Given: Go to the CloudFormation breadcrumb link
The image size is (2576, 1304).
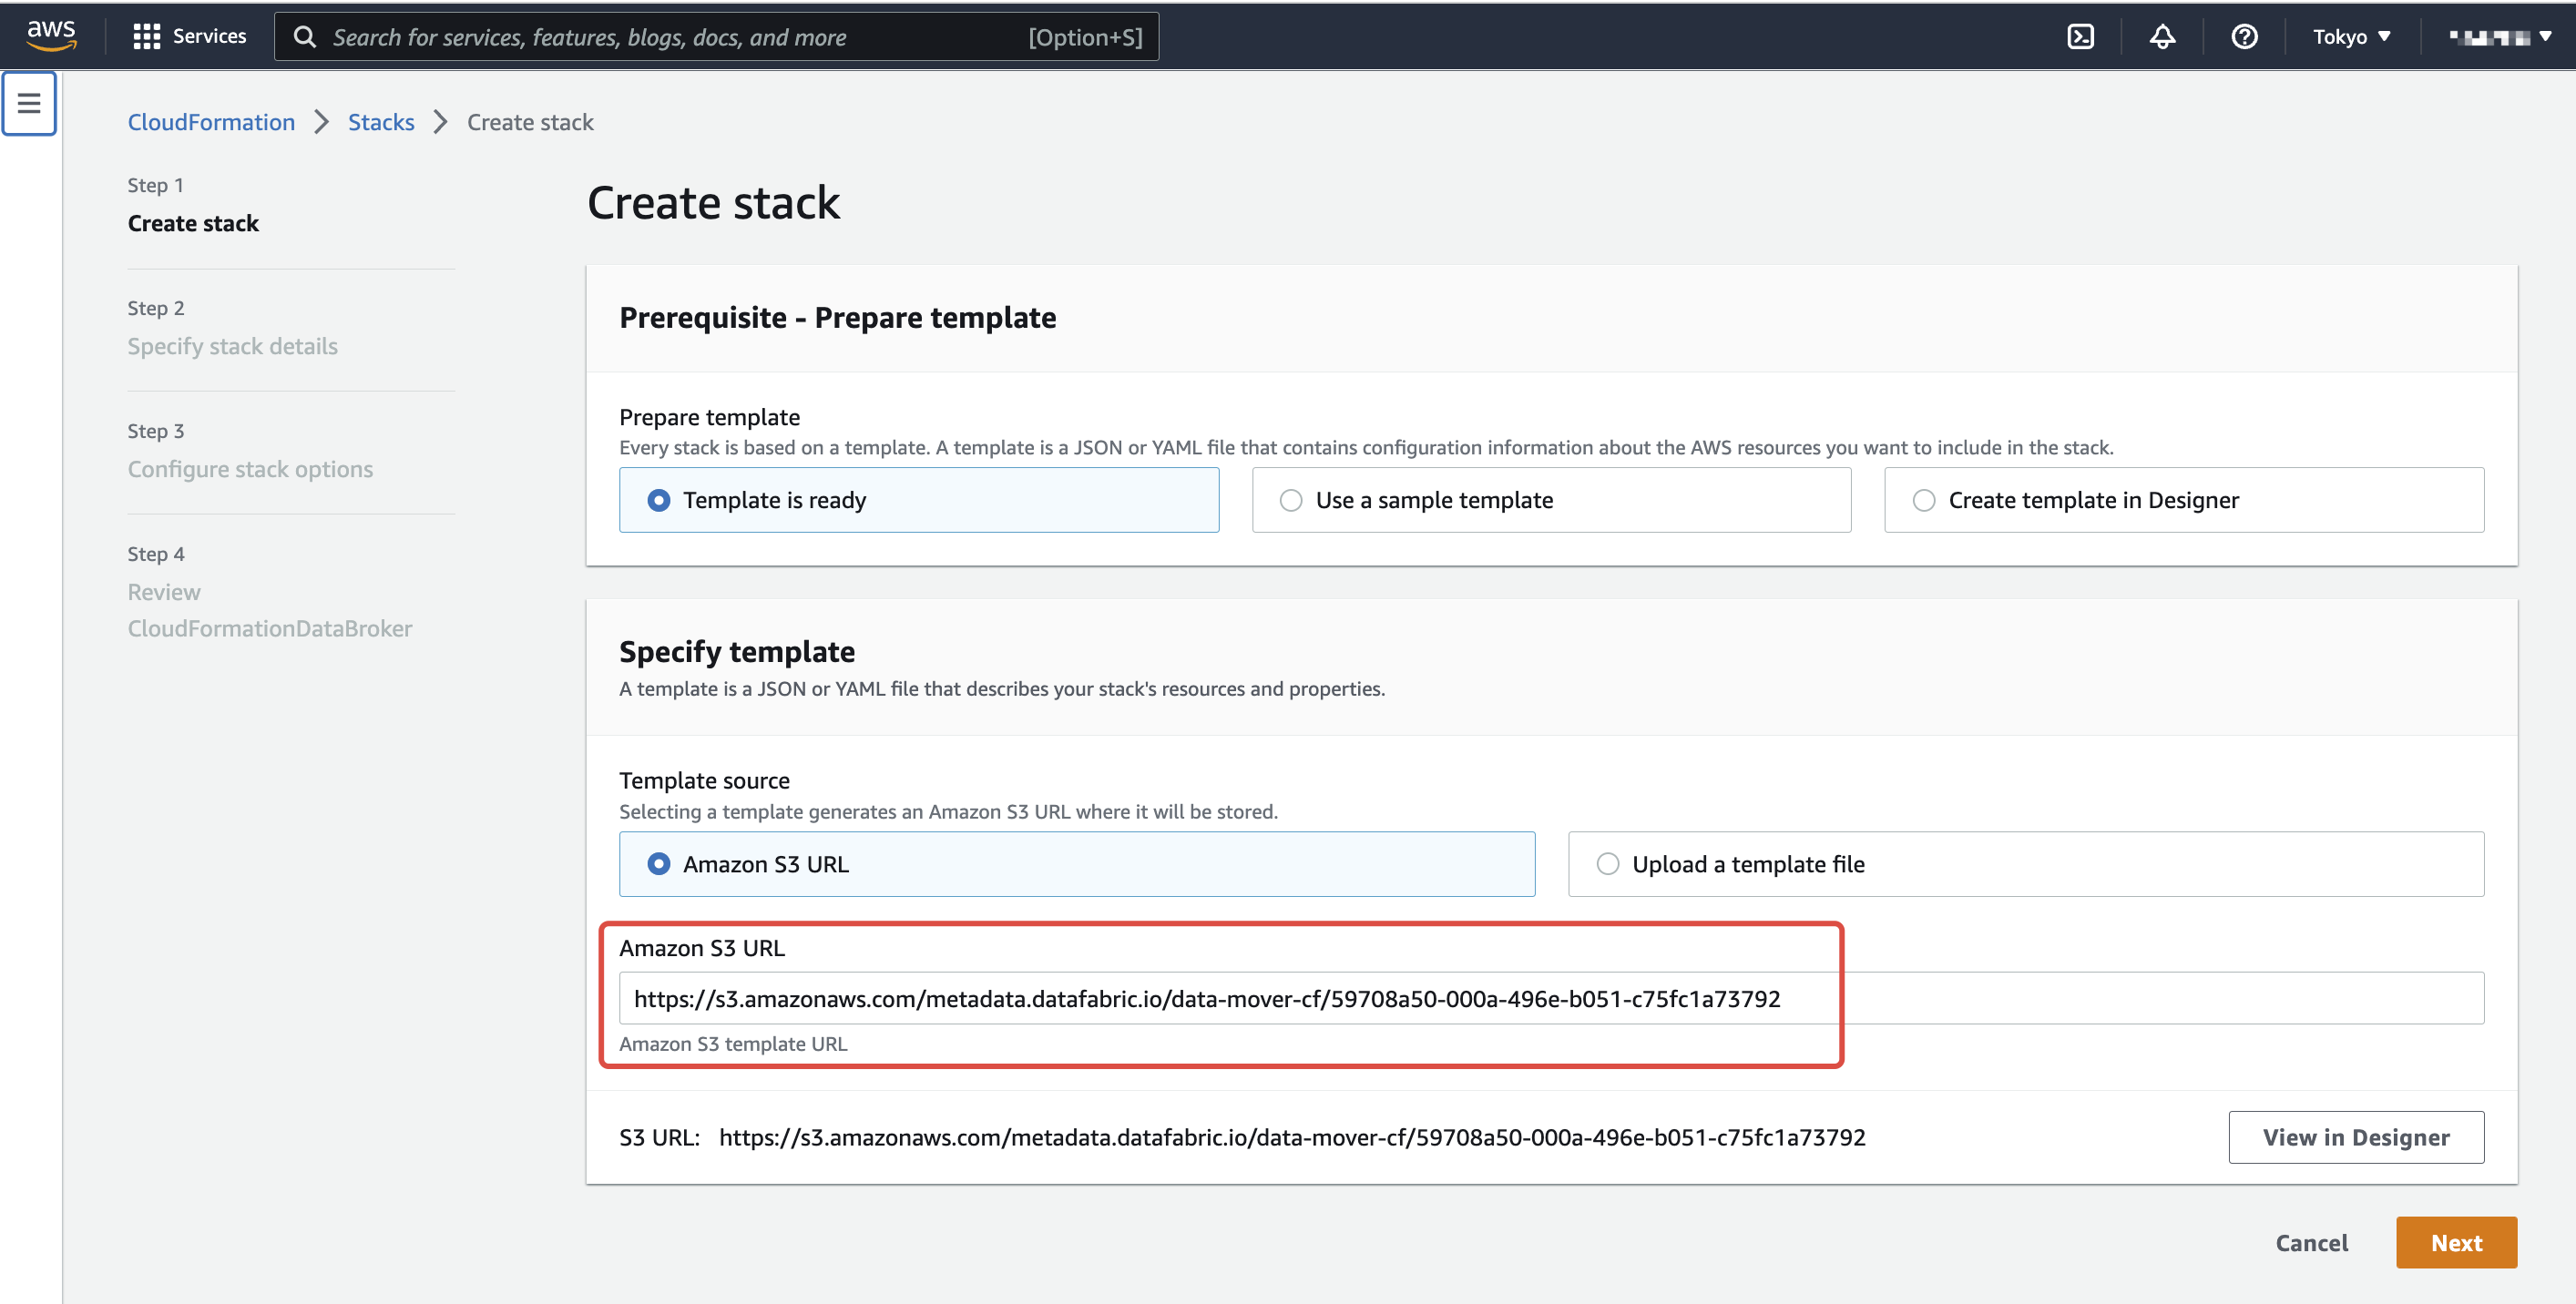Looking at the screenshot, I should (x=211, y=122).
